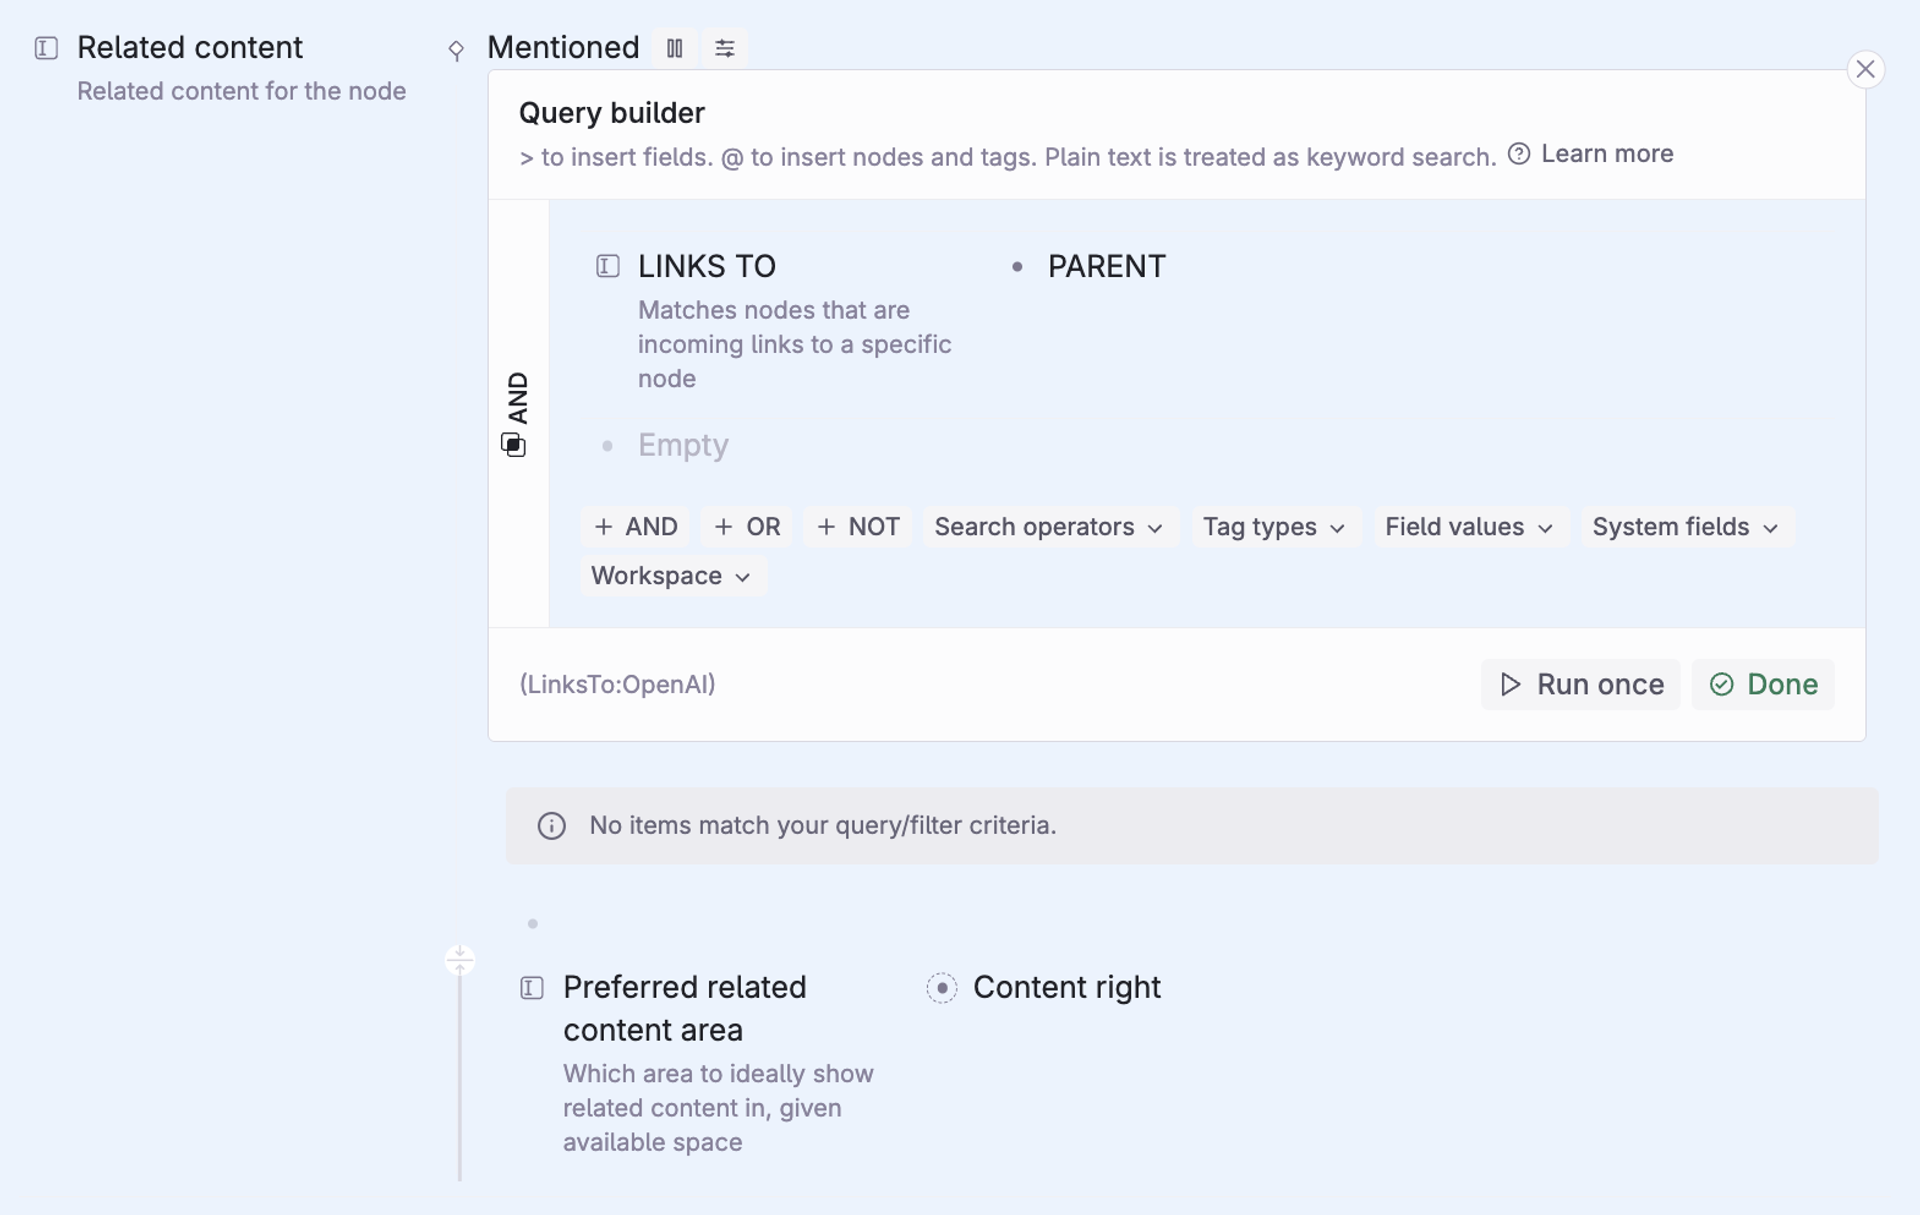Expand the Search operators dropdown
The width and height of the screenshot is (1920, 1215).
1049,527
